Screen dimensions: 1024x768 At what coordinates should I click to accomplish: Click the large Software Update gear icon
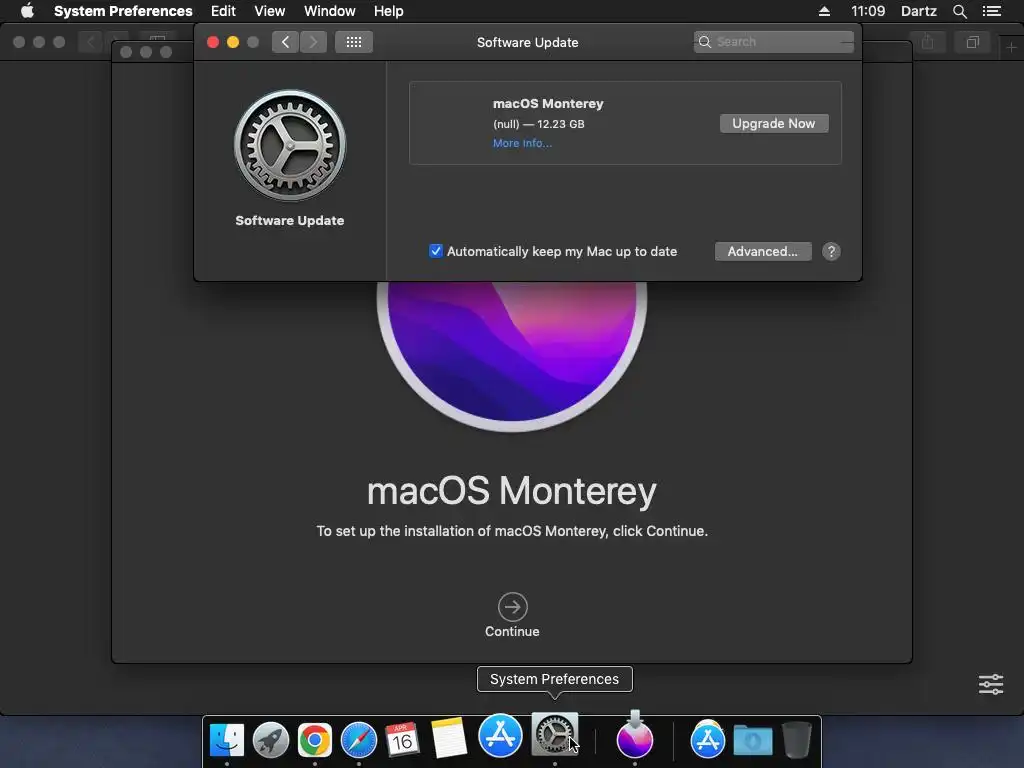click(x=290, y=146)
